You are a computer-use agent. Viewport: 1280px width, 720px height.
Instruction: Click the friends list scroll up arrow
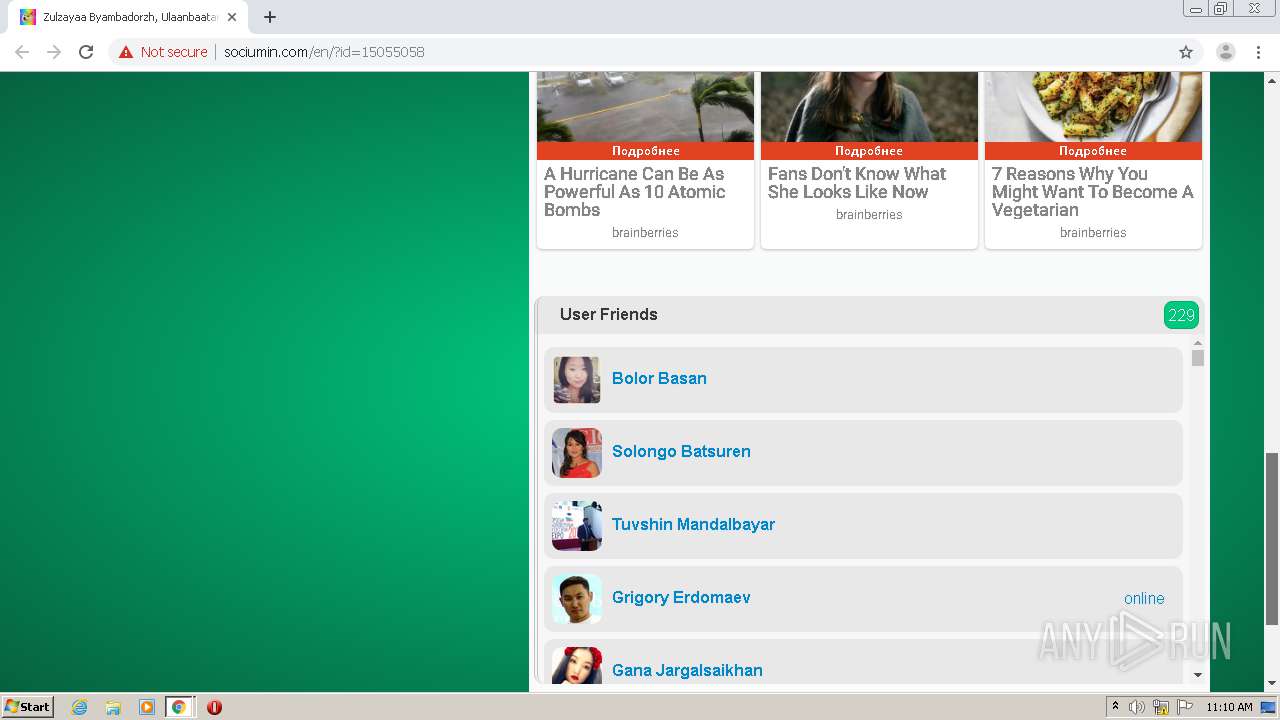[x=1198, y=343]
